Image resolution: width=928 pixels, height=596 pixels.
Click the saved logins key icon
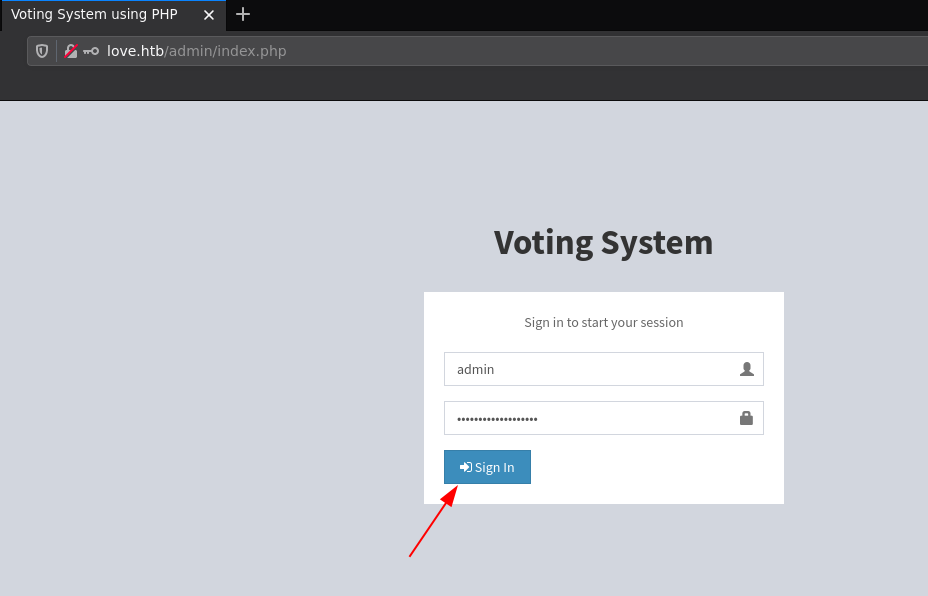click(x=91, y=51)
